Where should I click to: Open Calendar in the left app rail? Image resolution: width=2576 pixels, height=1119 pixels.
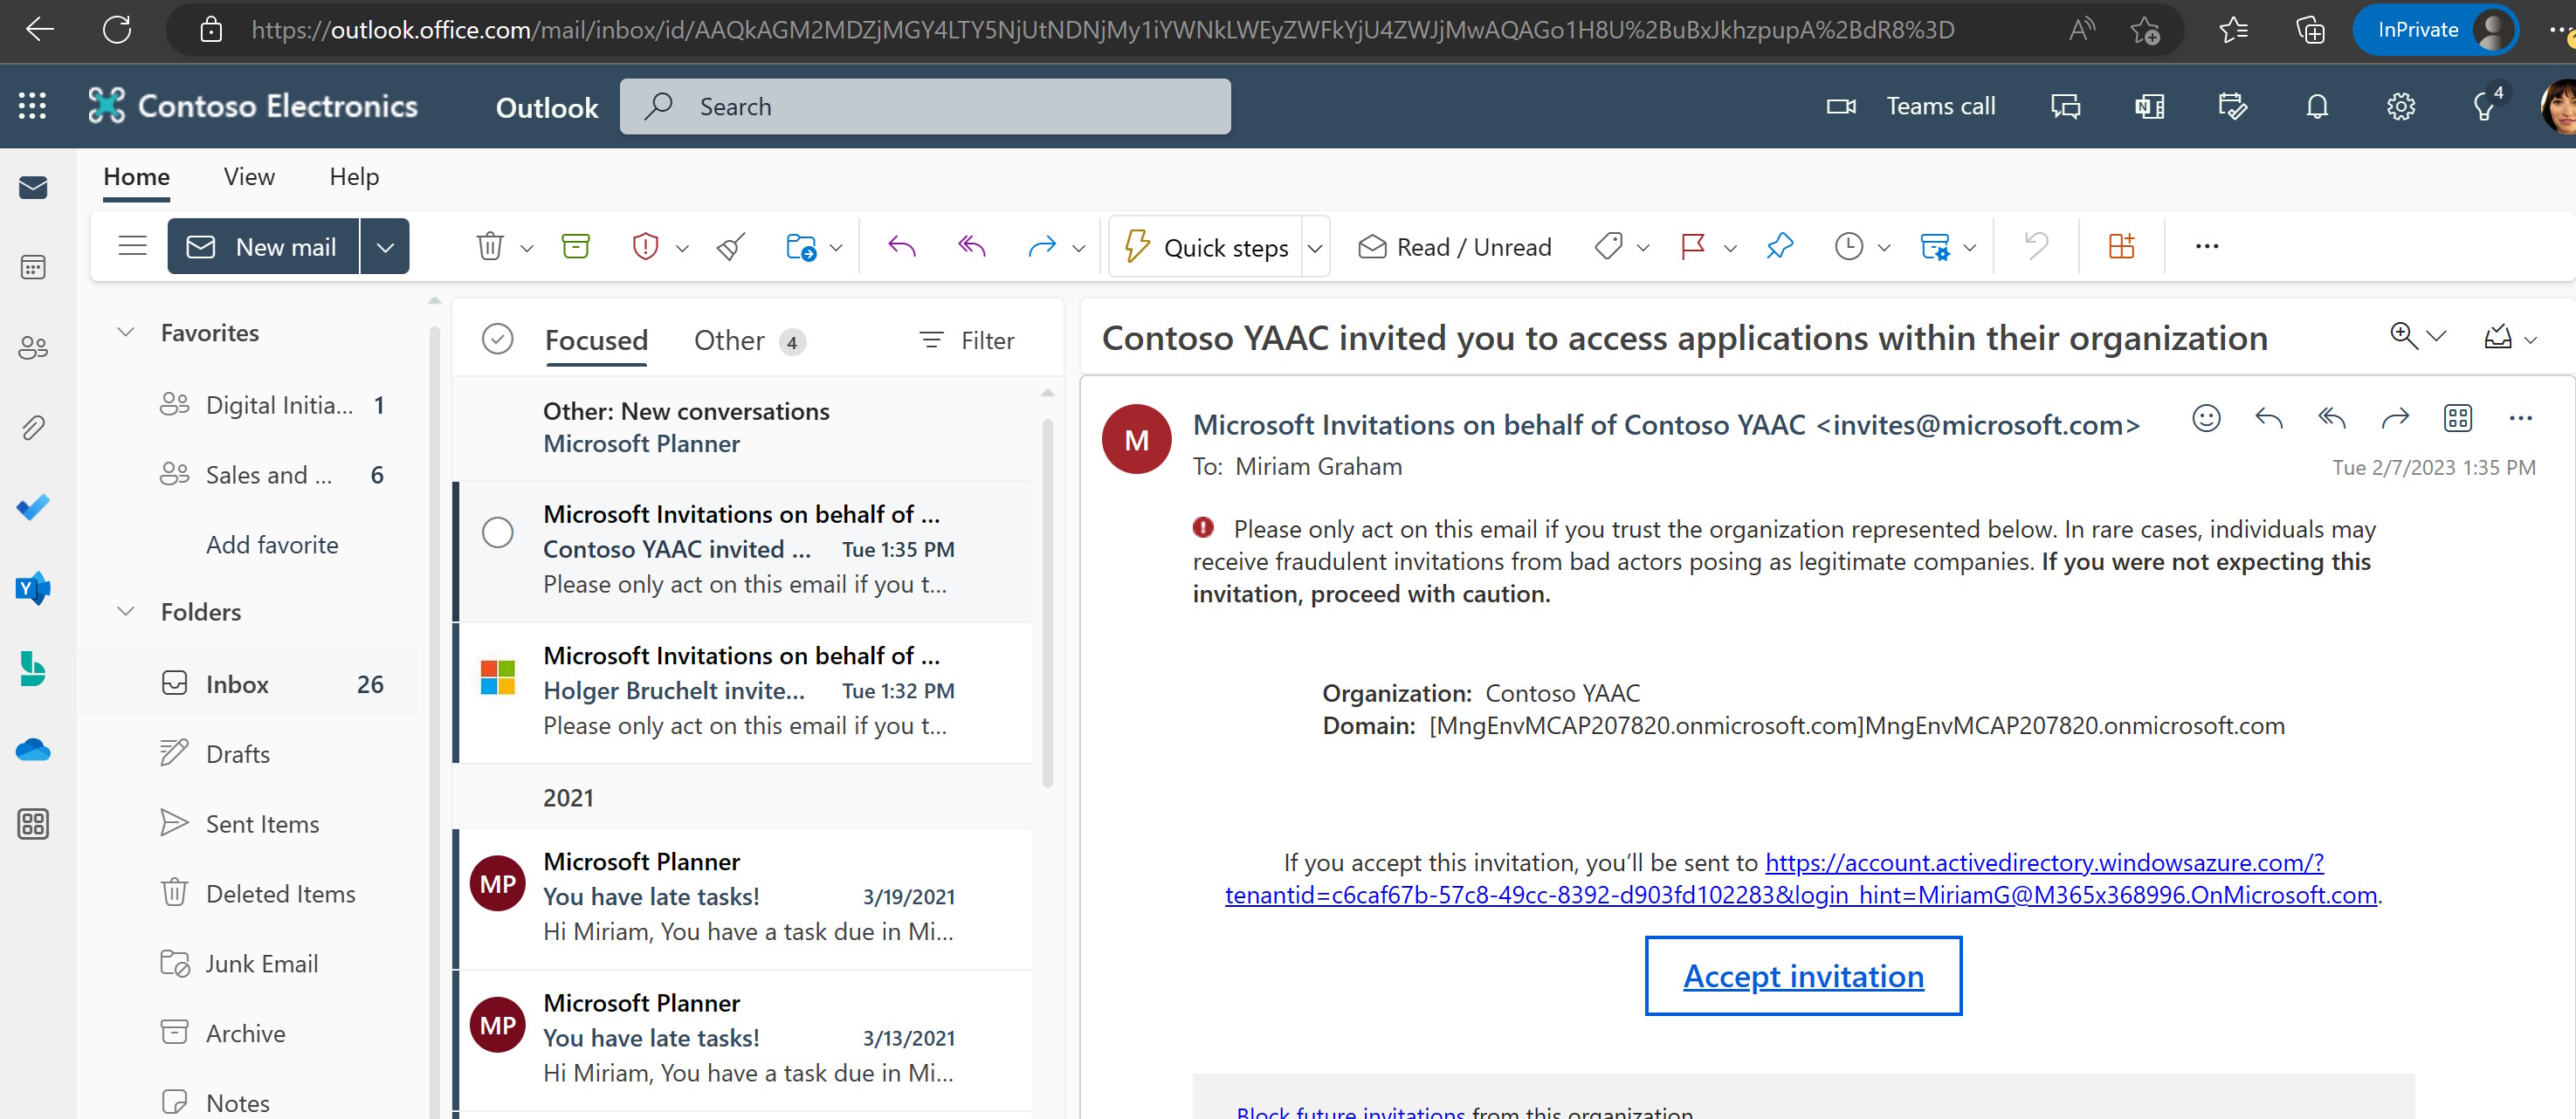[x=33, y=267]
